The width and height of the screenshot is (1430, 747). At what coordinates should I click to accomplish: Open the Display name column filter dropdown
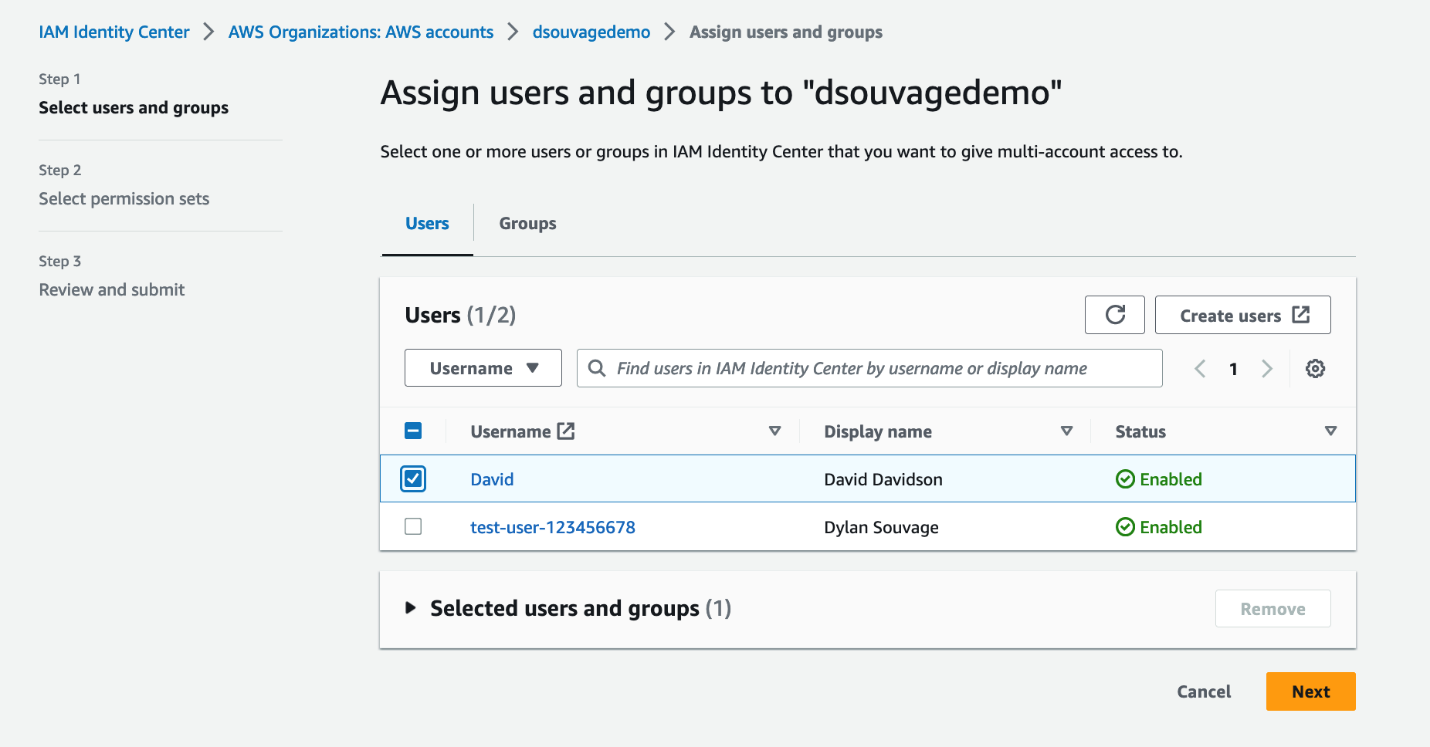pos(1066,430)
